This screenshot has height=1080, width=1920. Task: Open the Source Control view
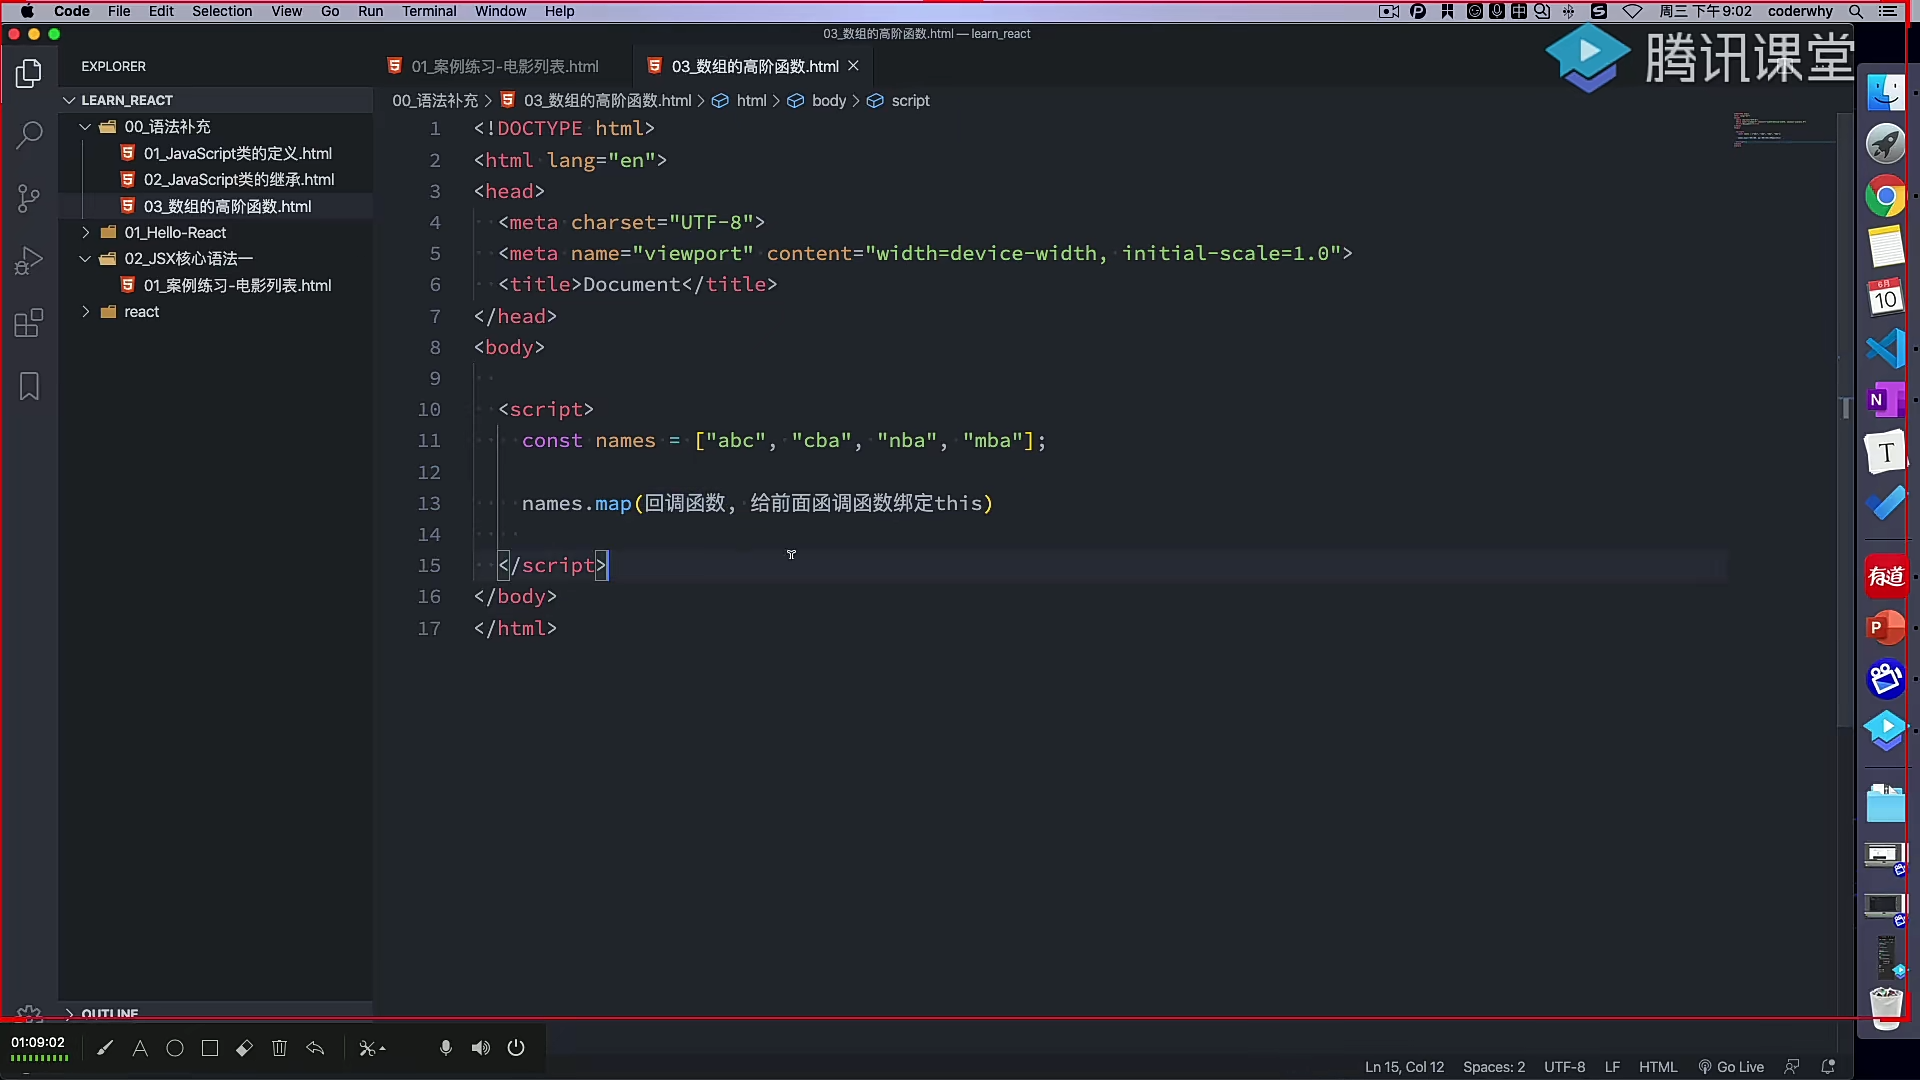point(30,198)
